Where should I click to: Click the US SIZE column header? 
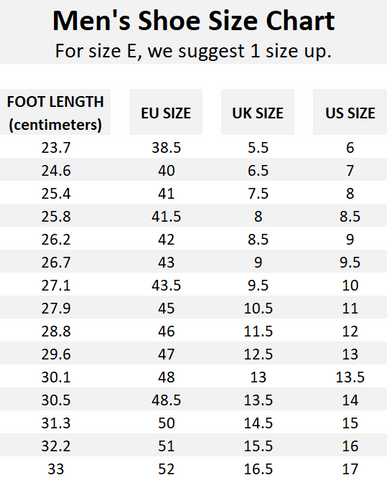[x=350, y=112]
